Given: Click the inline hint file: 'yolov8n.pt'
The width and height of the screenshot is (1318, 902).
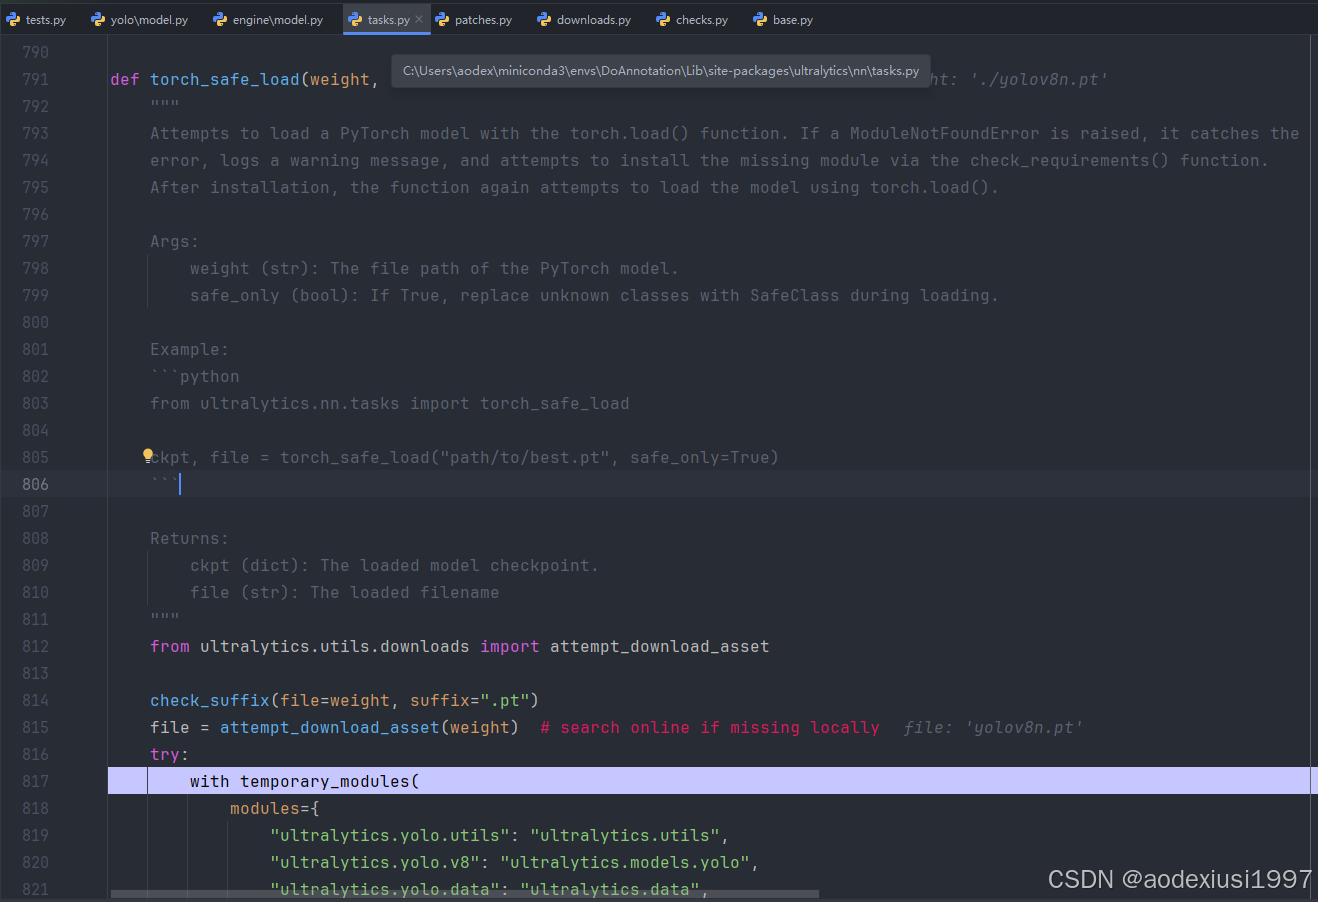Looking at the screenshot, I should [x=993, y=728].
